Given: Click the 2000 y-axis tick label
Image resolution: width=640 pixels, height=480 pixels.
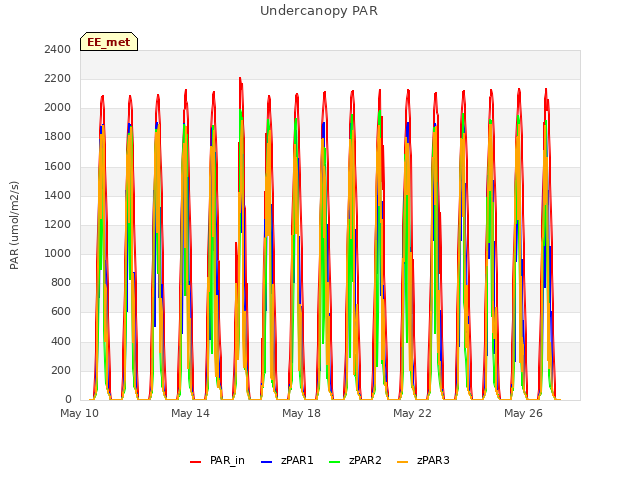Looking at the screenshot, I should click(x=58, y=108).
